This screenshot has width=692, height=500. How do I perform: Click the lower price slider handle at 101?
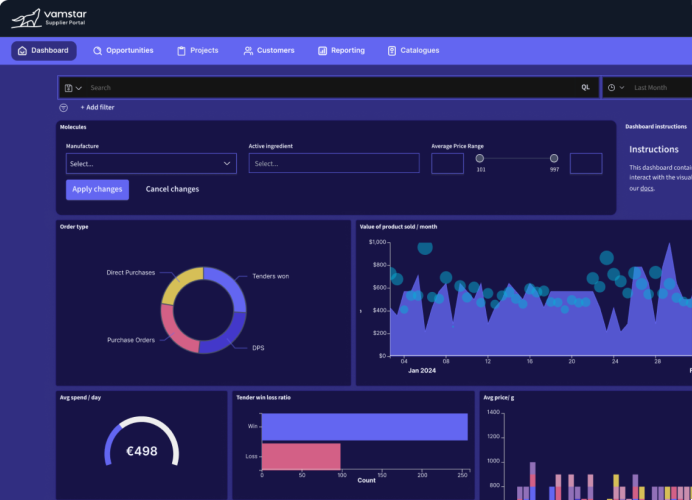click(x=480, y=158)
